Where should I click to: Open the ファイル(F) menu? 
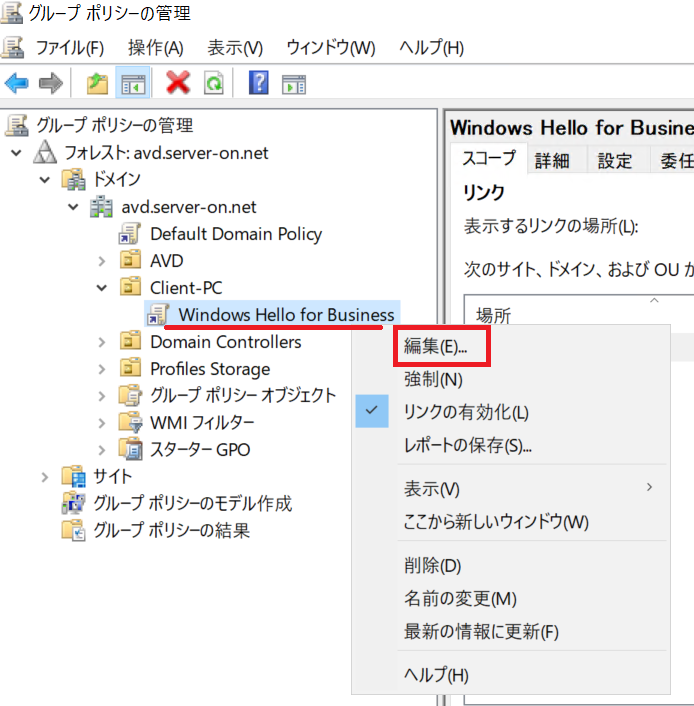[x=69, y=48]
